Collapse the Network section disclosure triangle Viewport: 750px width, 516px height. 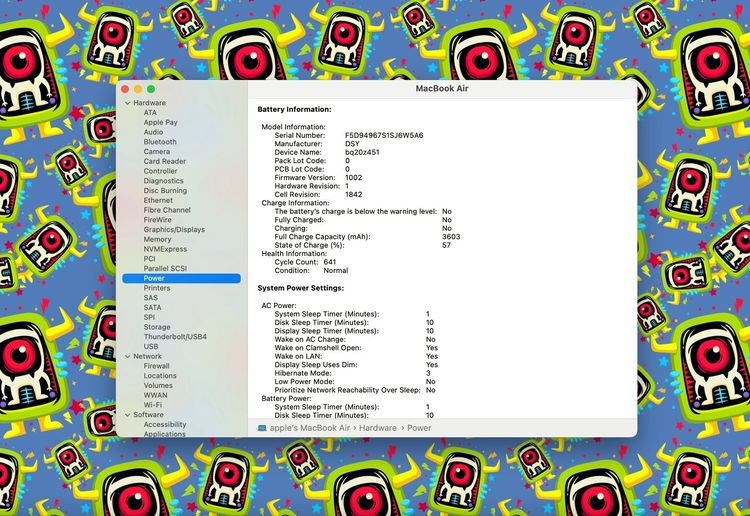click(x=127, y=356)
